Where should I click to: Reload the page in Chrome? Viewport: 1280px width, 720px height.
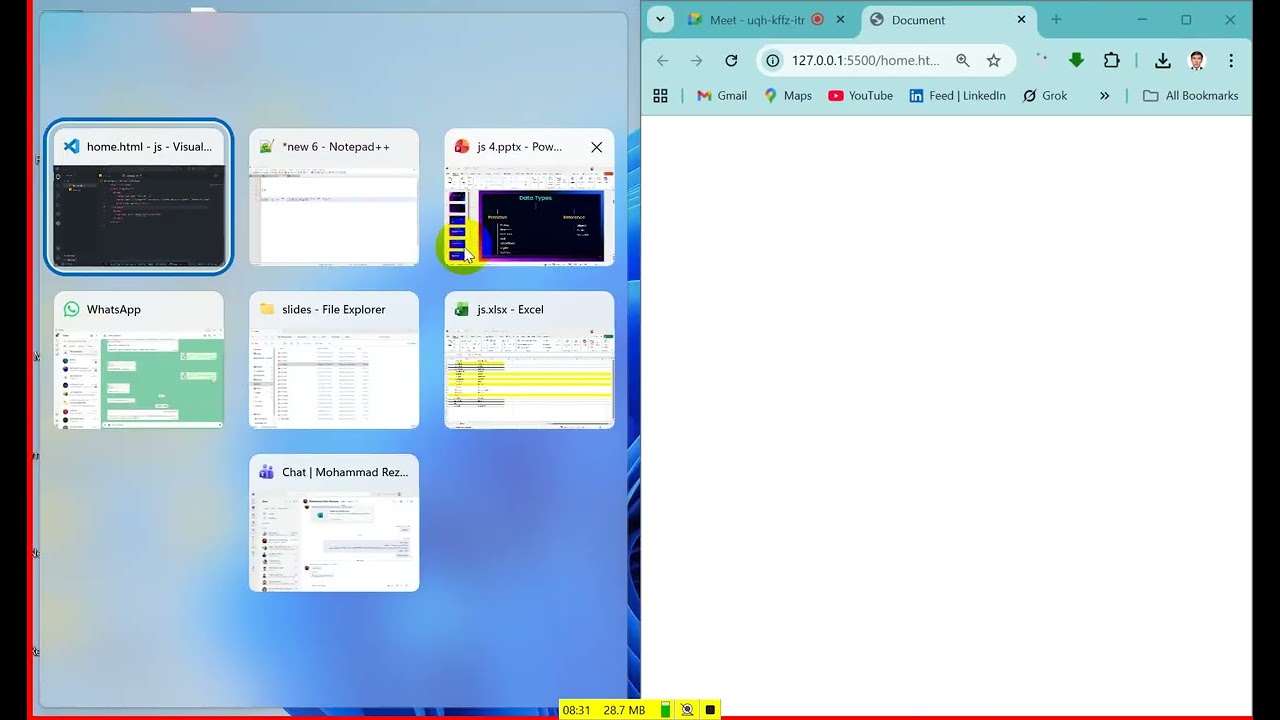coord(731,61)
